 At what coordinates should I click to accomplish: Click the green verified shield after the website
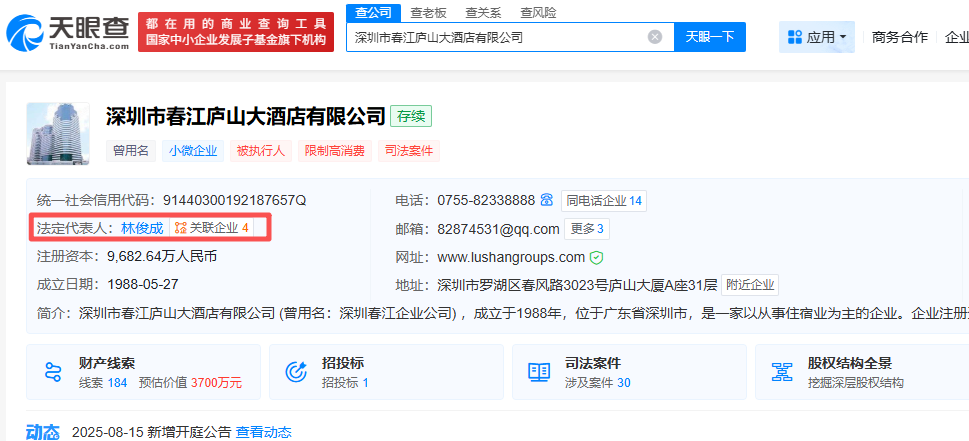tap(596, 257)
